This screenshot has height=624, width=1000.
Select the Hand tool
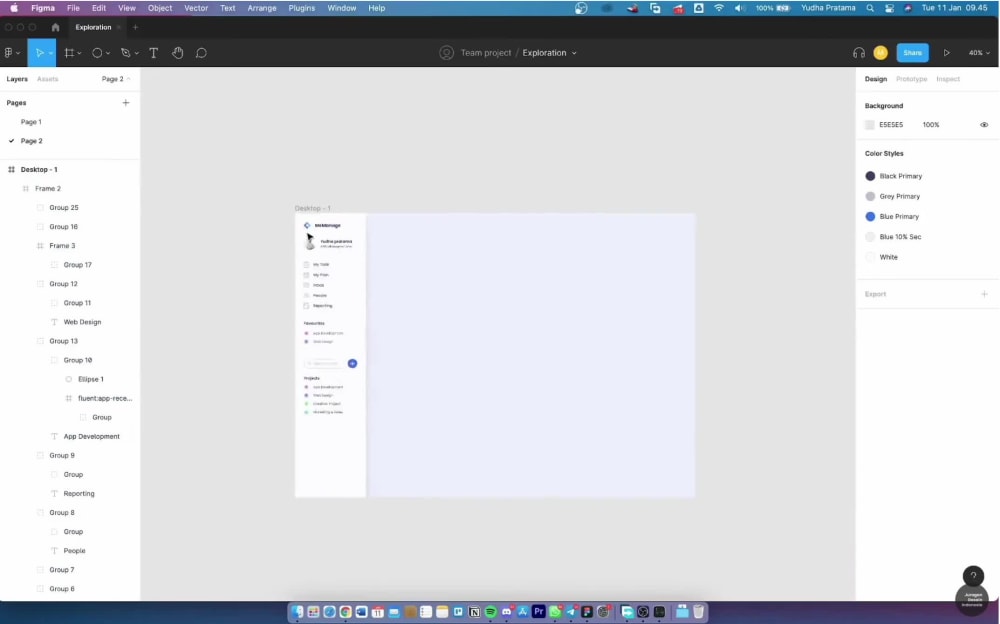pyautogui.click(x=177, y=53)
